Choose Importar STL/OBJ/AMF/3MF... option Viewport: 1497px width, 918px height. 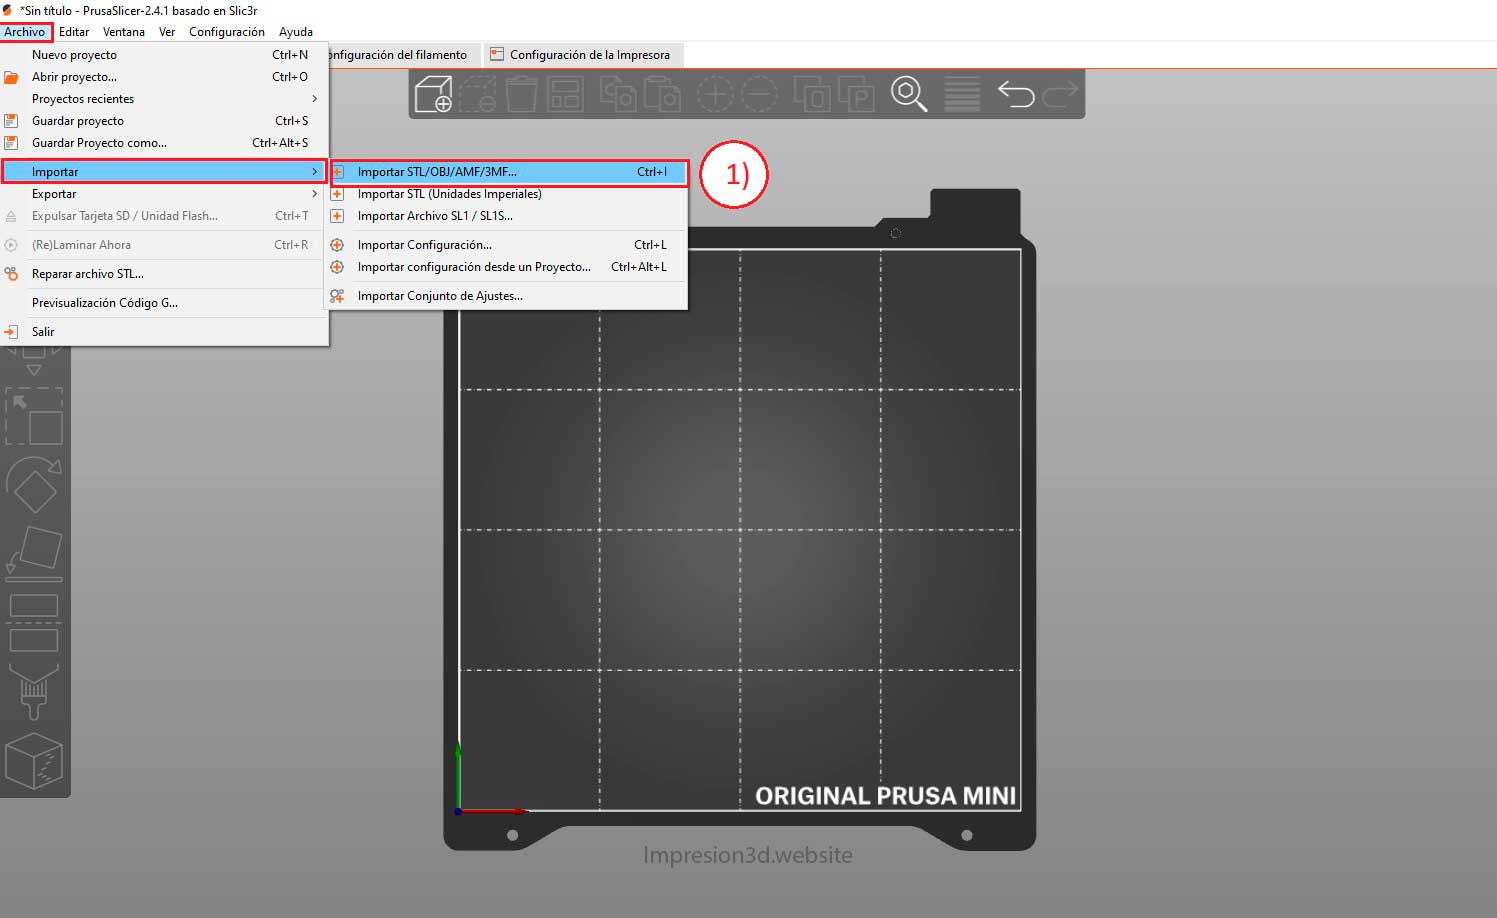click(x=509, y=172)
